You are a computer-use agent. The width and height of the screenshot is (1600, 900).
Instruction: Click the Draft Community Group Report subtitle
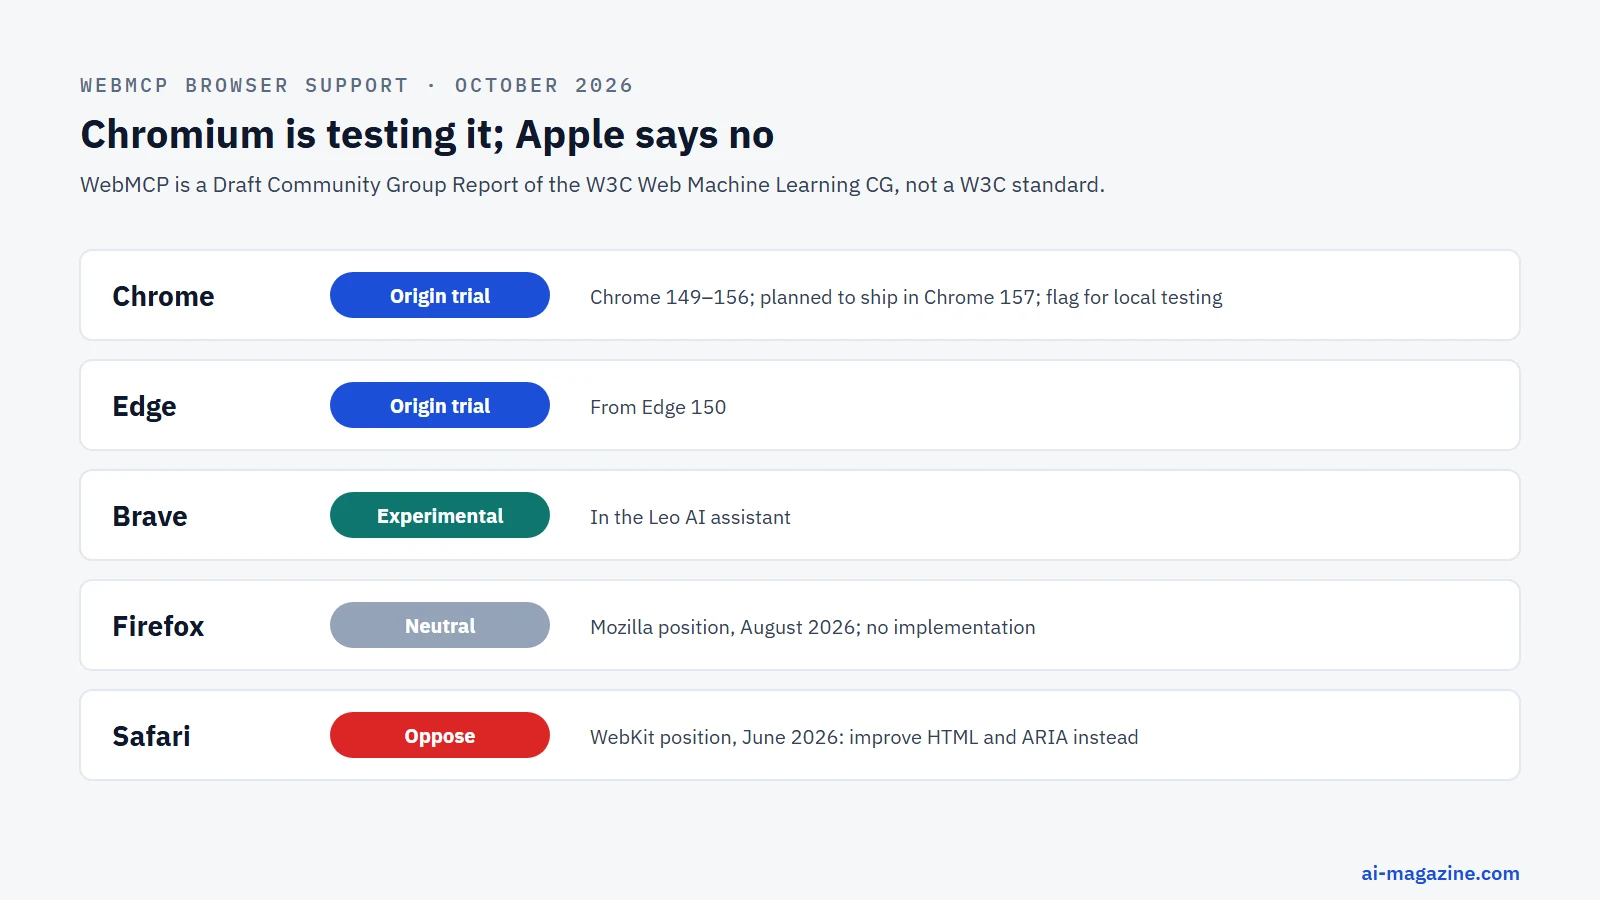coord(592,185)
